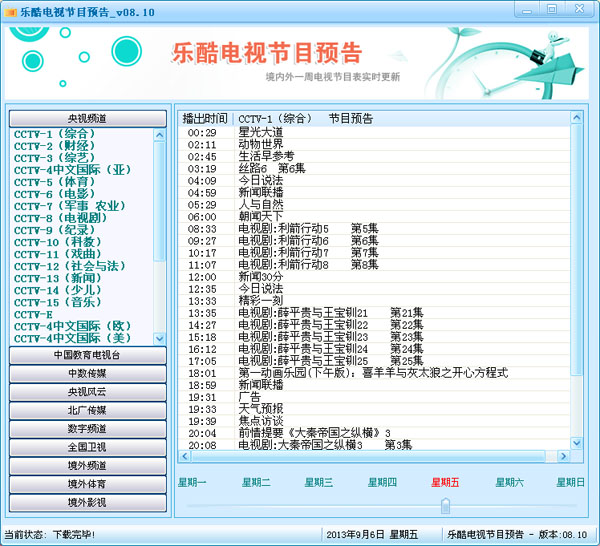600x546 pixels.
Task: Switch to 星期三 schedule
Action: pos(319,482)
